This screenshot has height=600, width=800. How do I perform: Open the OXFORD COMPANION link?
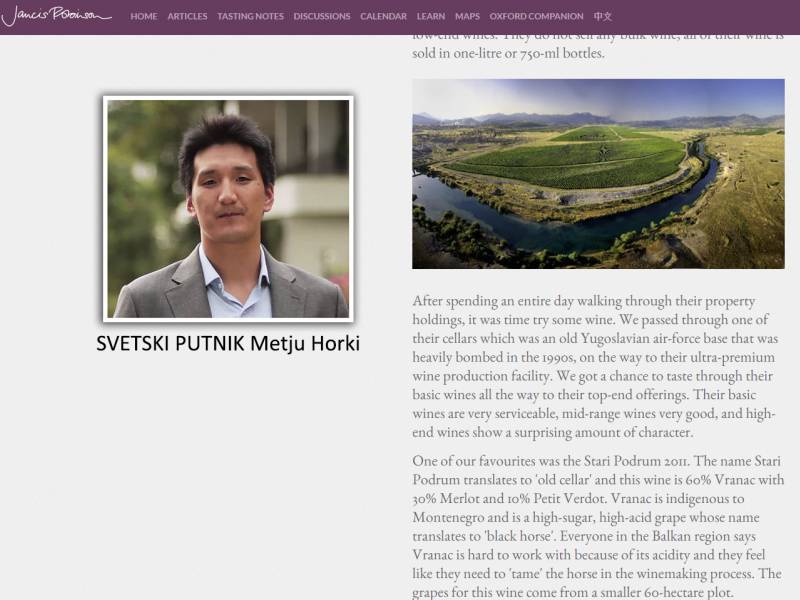[537, 17]
